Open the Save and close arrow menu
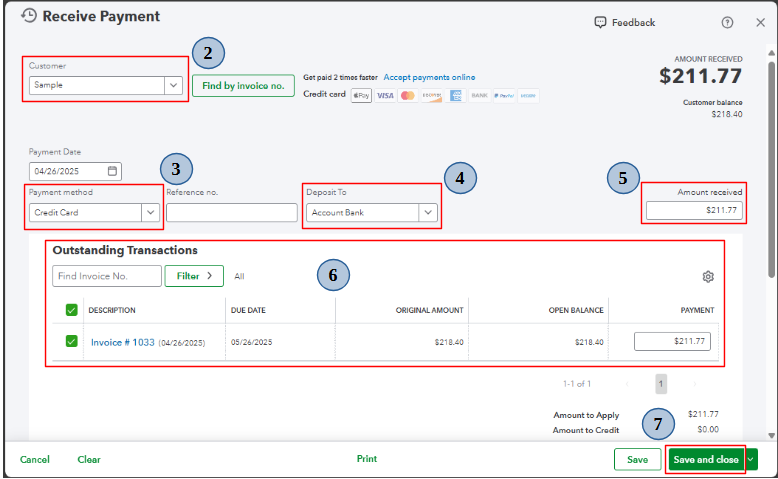 tap(751, 459)
